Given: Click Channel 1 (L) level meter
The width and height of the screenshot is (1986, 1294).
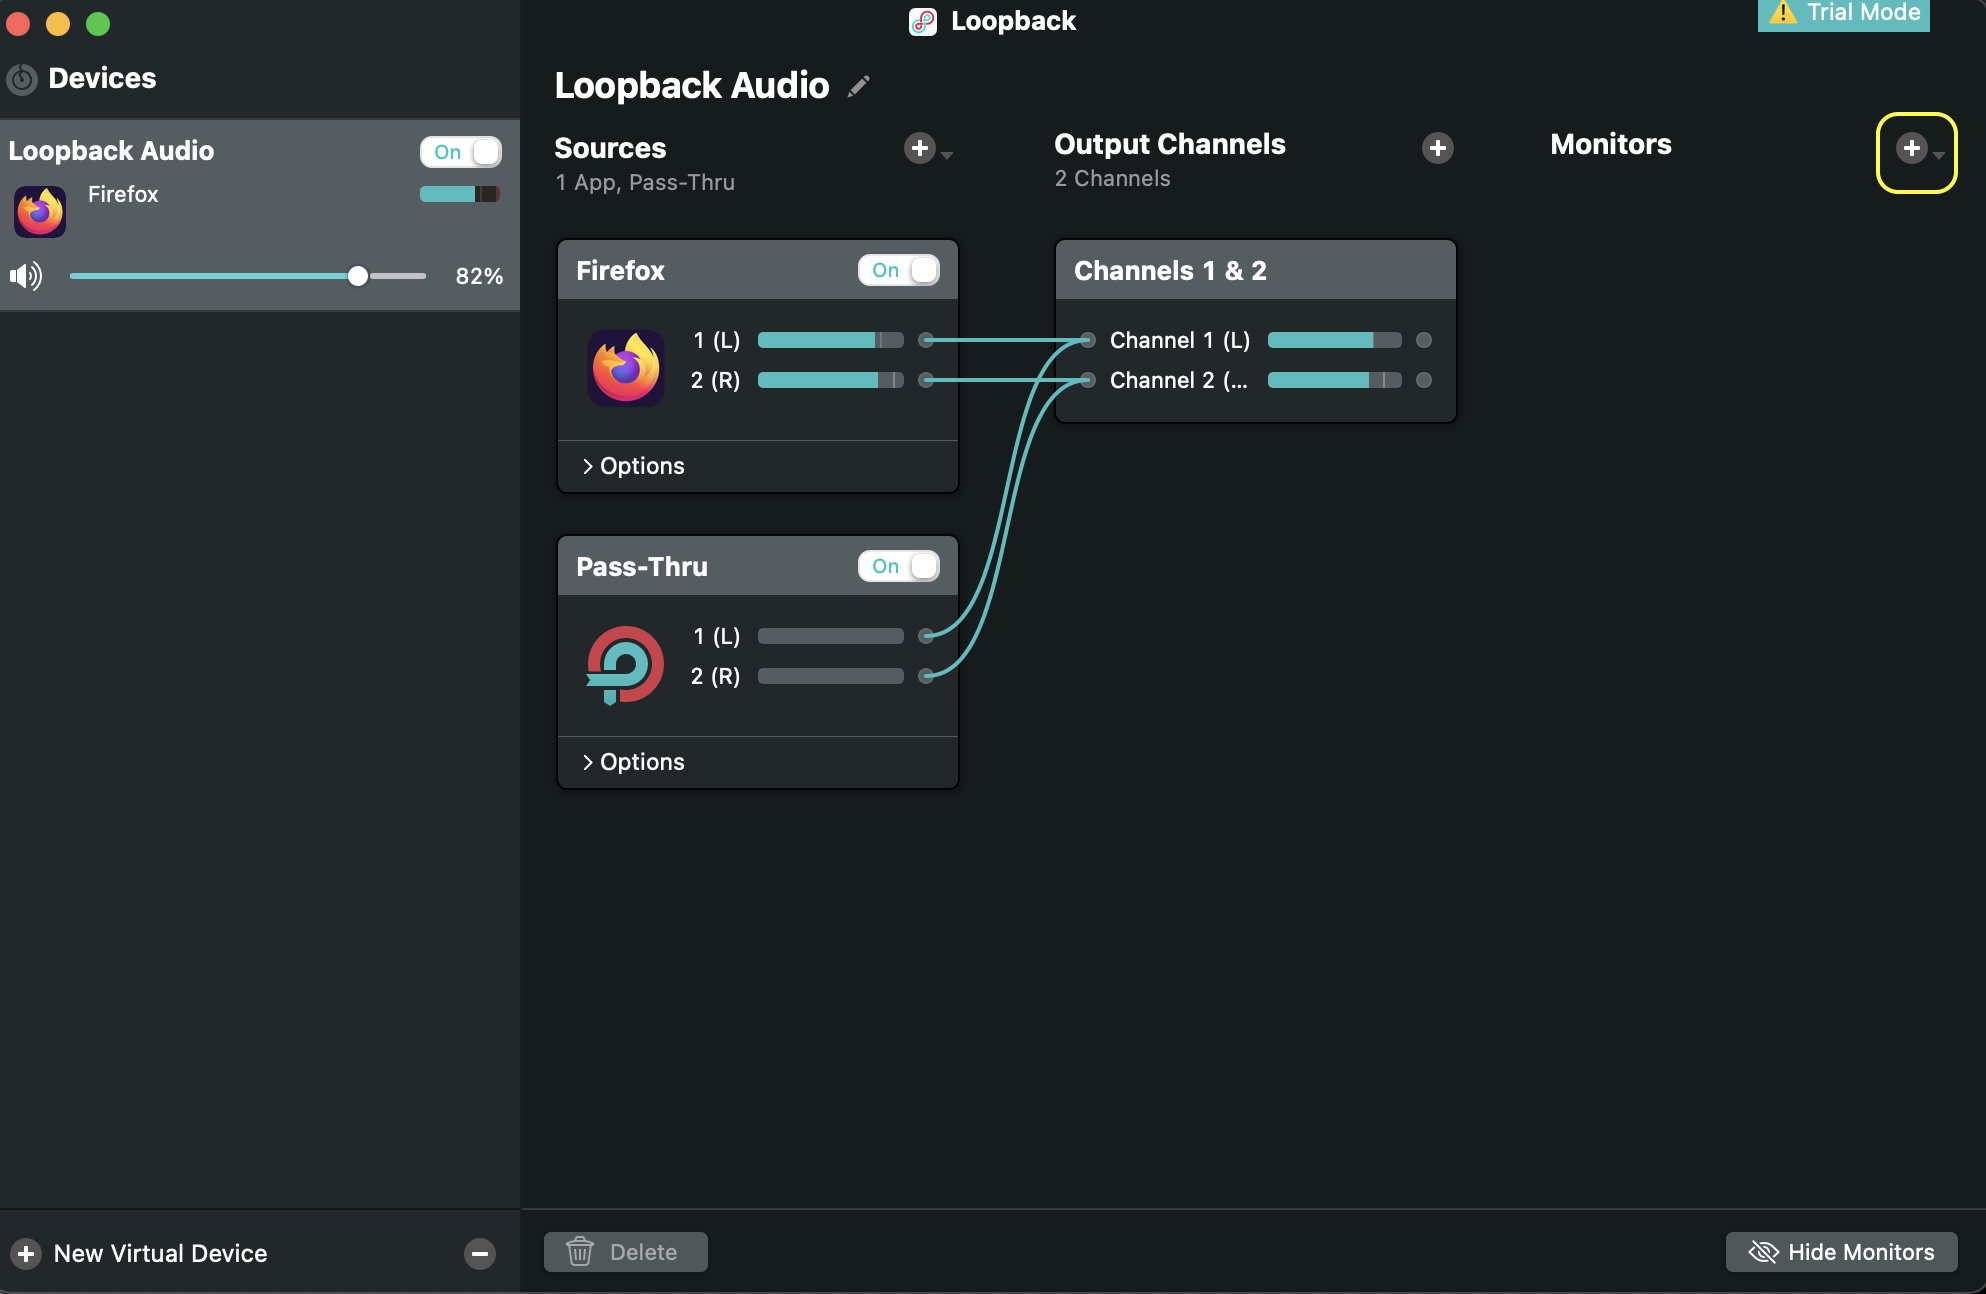Looking at the screenshot, I should click(x=1334, y=340).
